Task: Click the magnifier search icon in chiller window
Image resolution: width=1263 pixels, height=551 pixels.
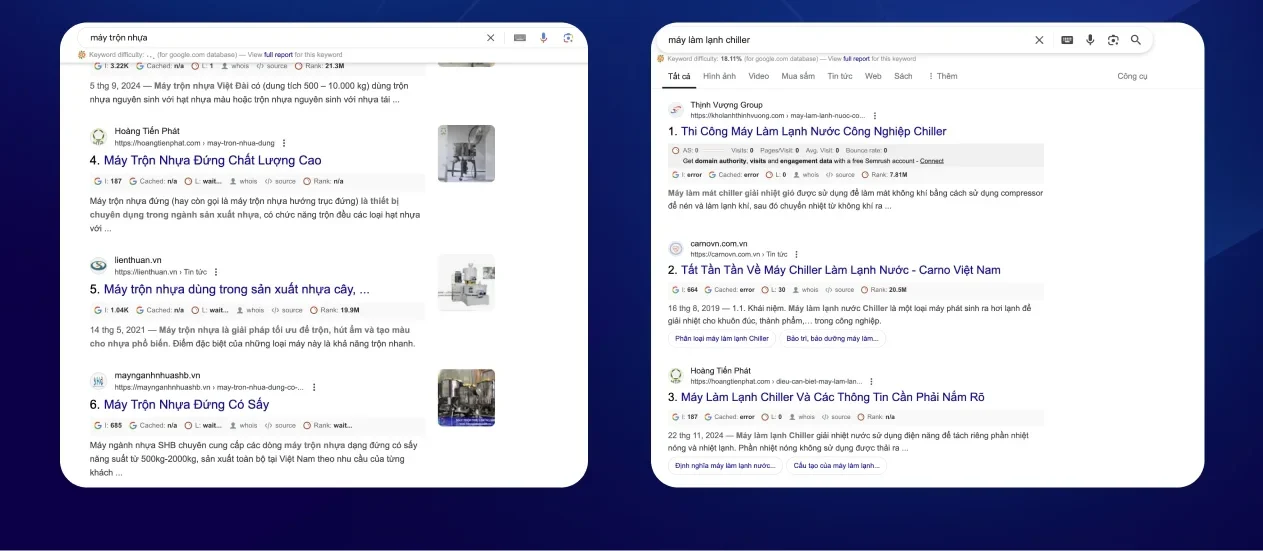Action: click(x=1136, y=40)
